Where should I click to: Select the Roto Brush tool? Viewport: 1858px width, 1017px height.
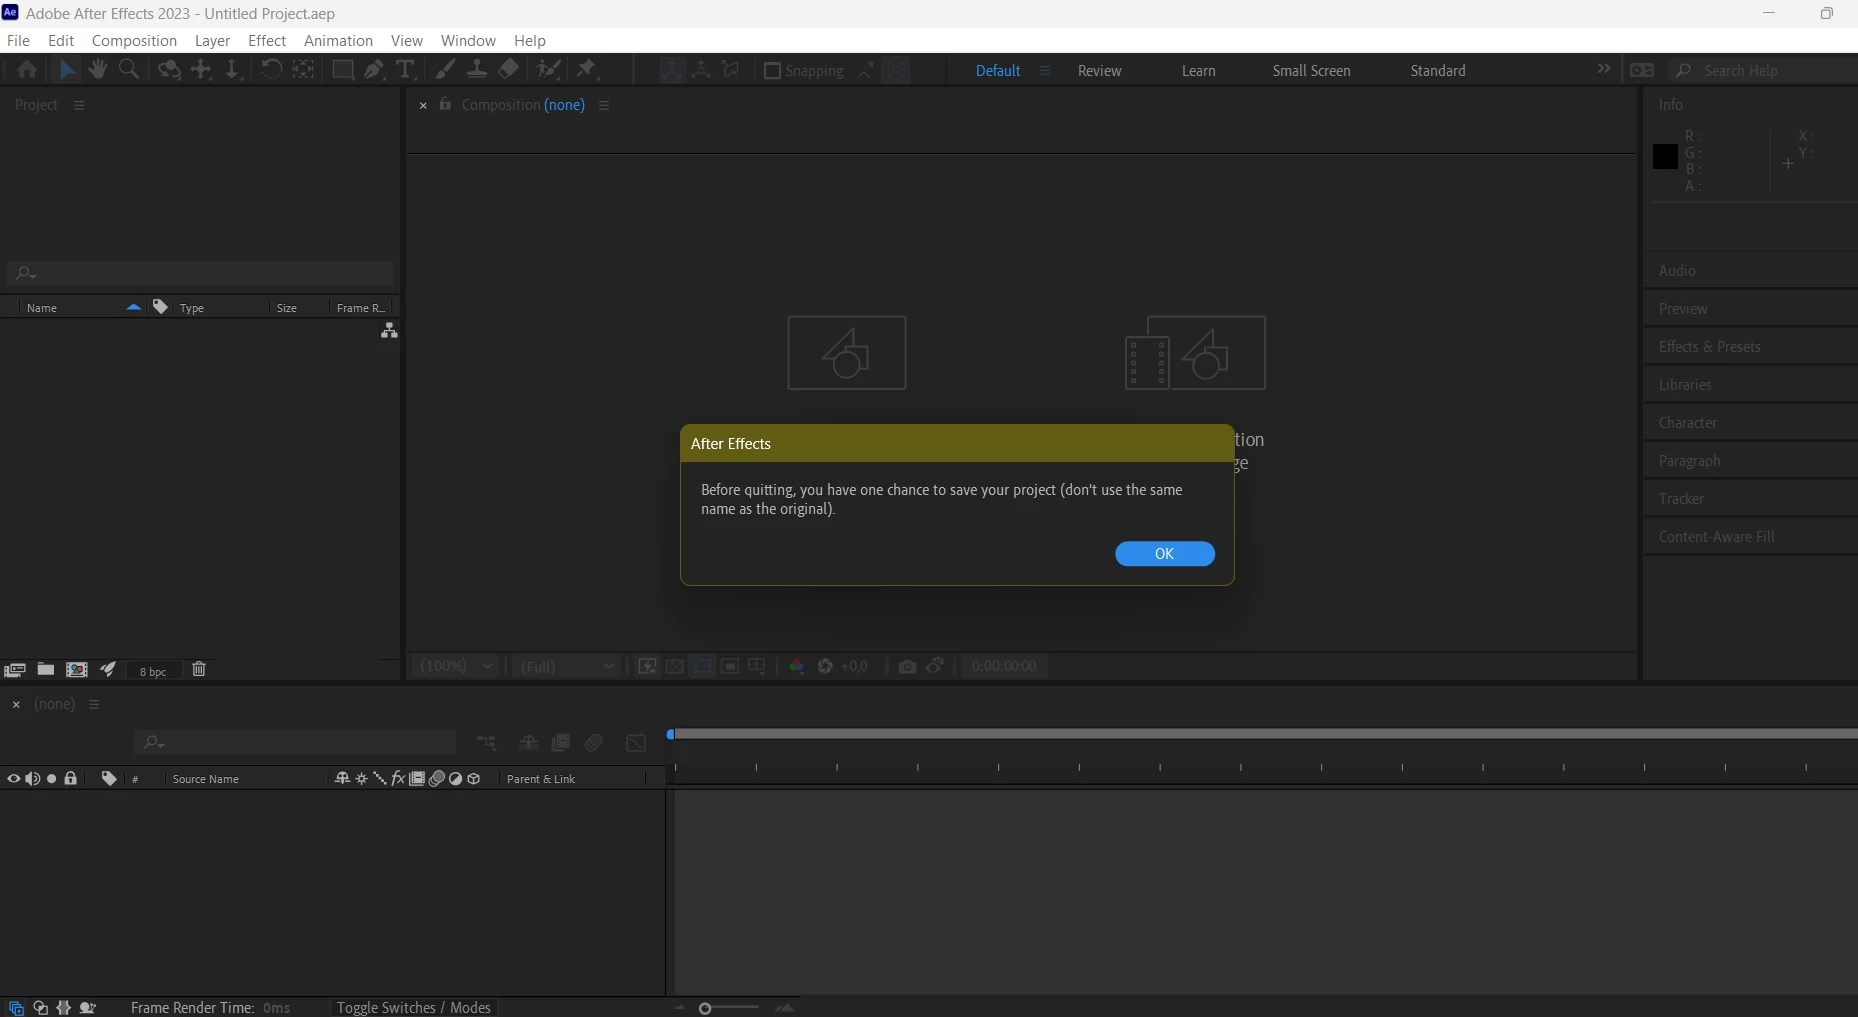(548, 69)
